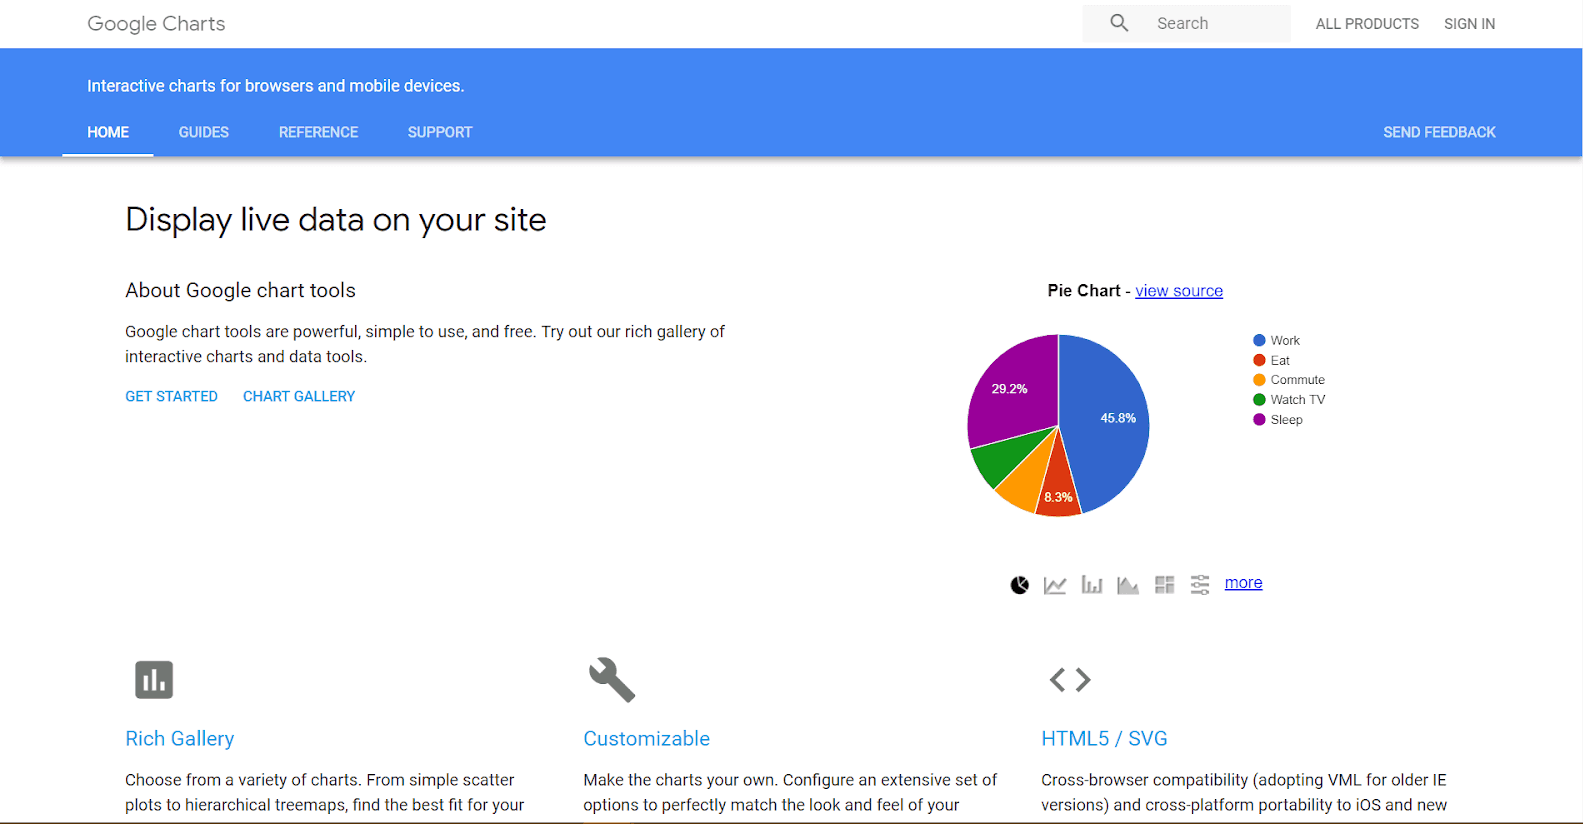Click the 'About Google chart tools' subheading

tap(240, 290)
